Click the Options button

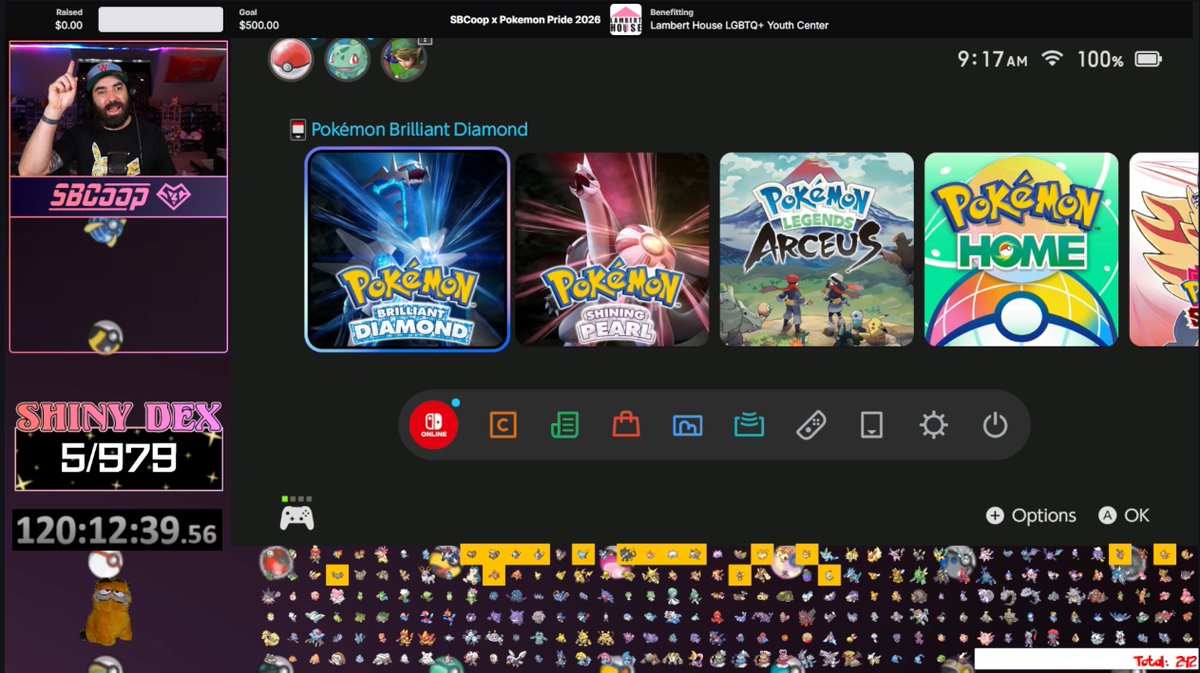(x=1031, y=516)
